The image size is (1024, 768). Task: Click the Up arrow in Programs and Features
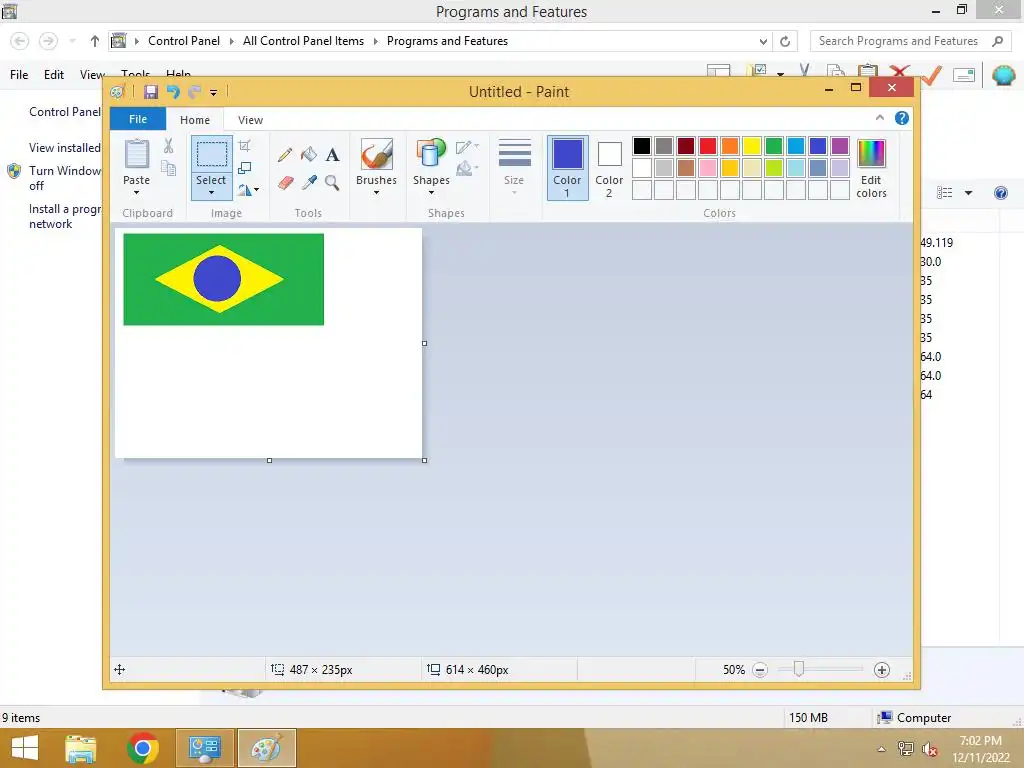coord(95,41)
